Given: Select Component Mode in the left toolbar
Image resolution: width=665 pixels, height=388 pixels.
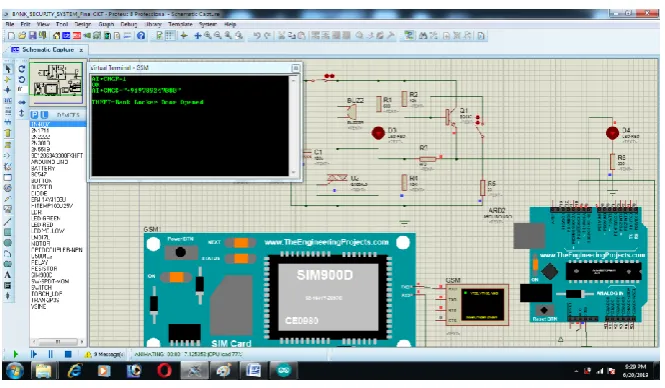Looking at the screenshot, I should coord(8,79).
